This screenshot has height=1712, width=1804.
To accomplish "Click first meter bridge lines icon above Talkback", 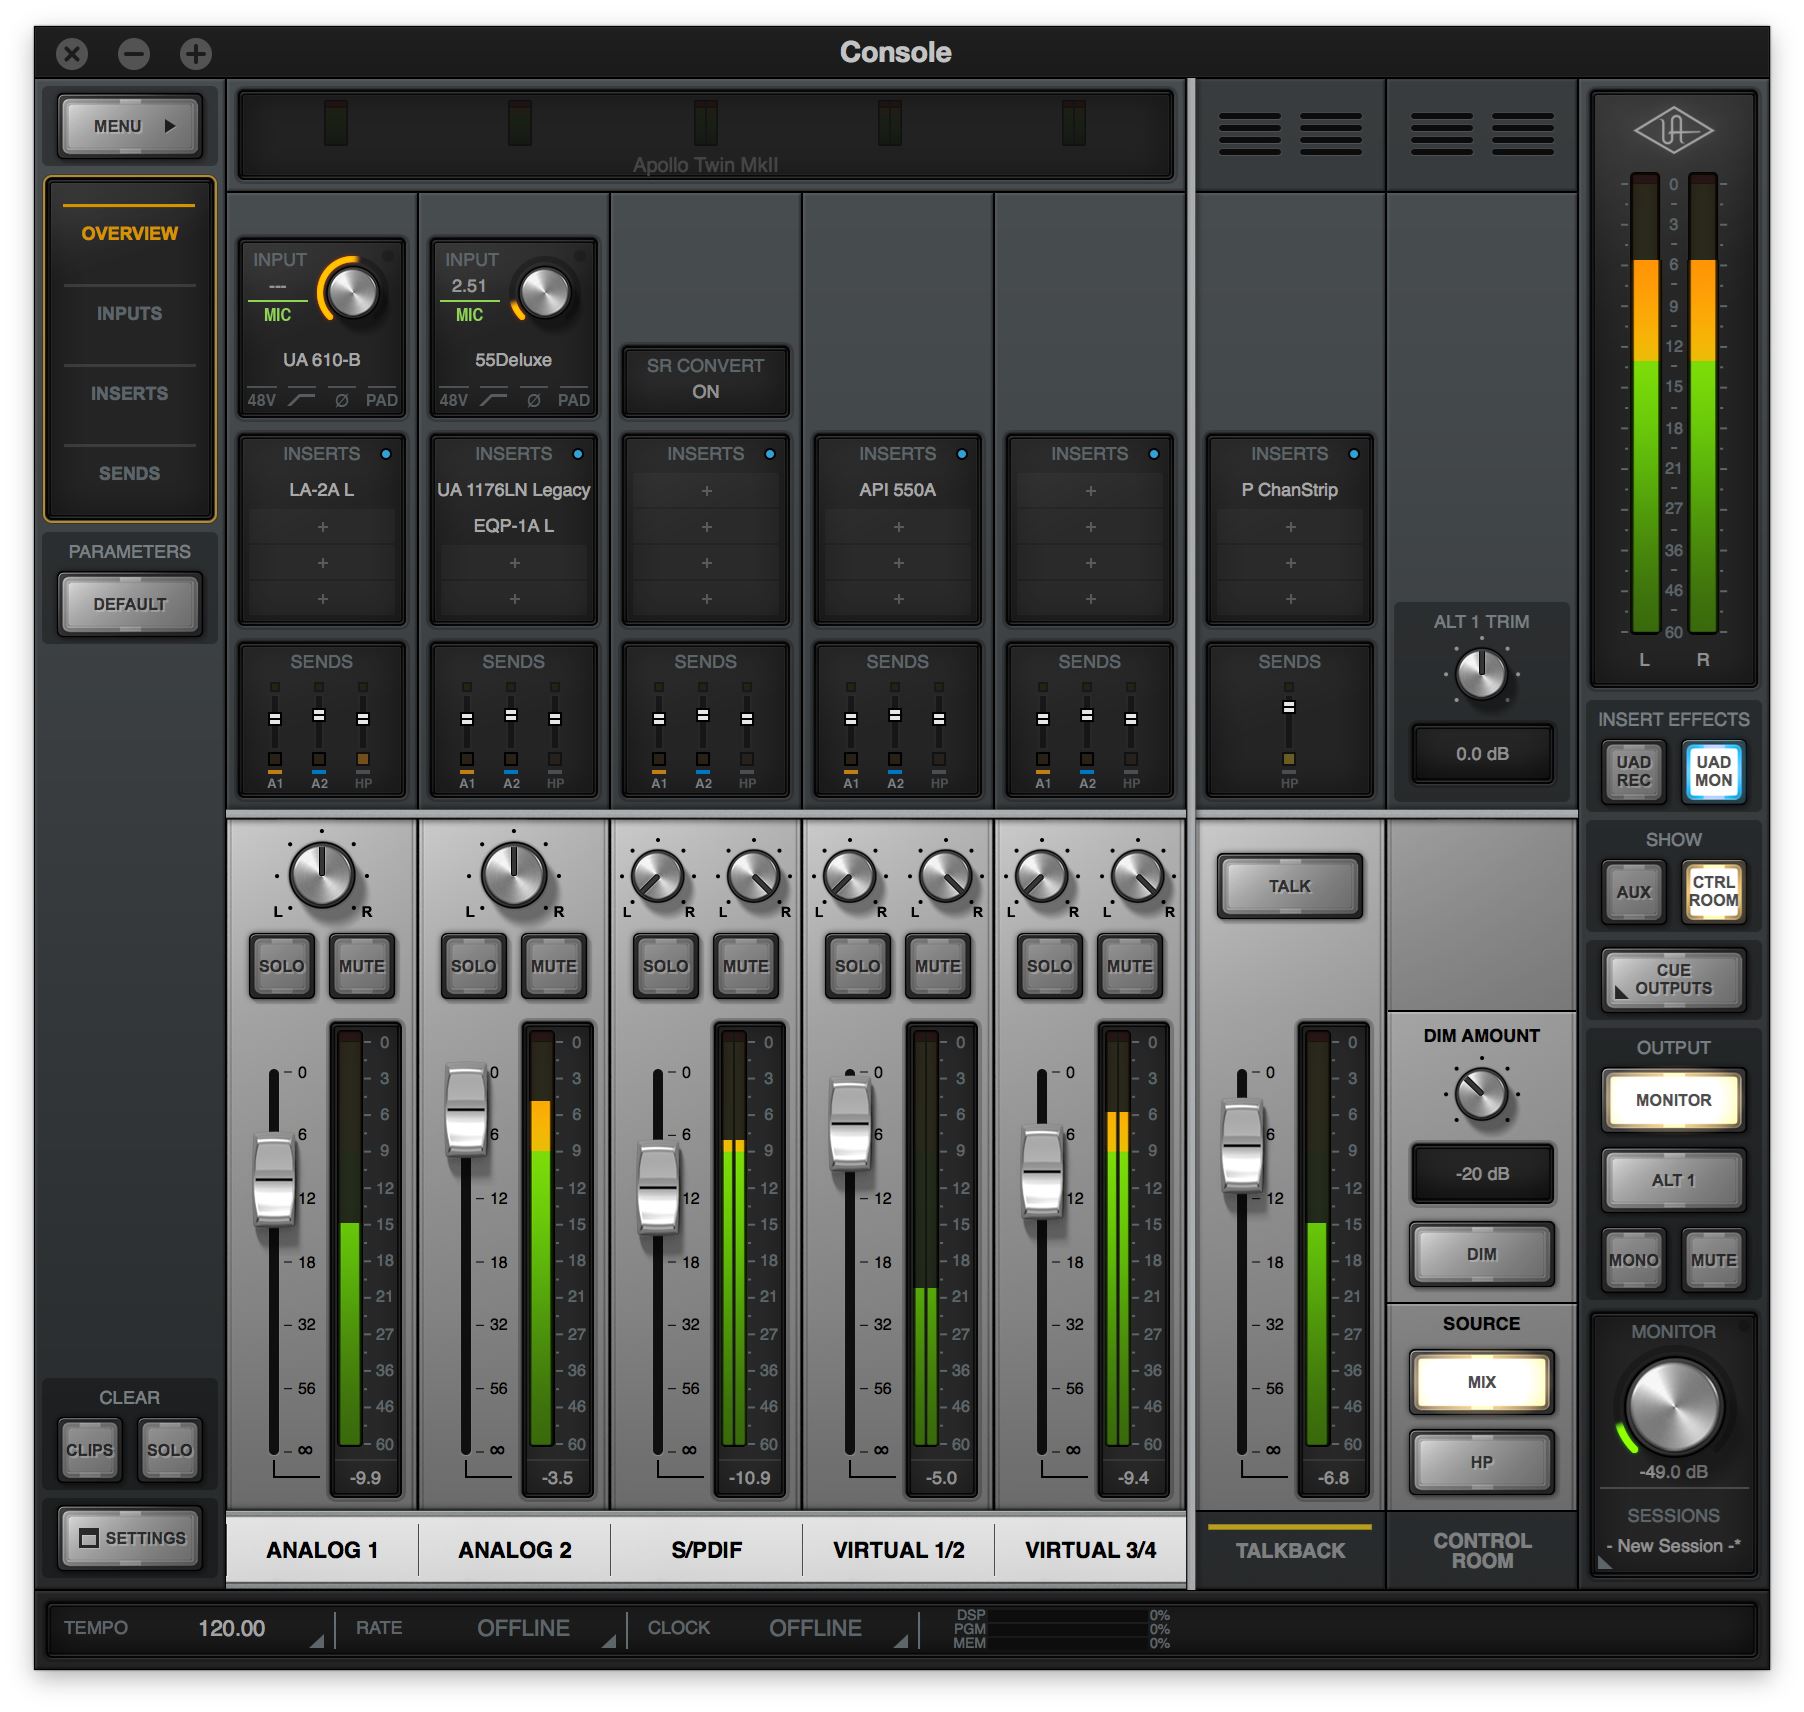I will pyautogui.click(x=1250, y=134).
